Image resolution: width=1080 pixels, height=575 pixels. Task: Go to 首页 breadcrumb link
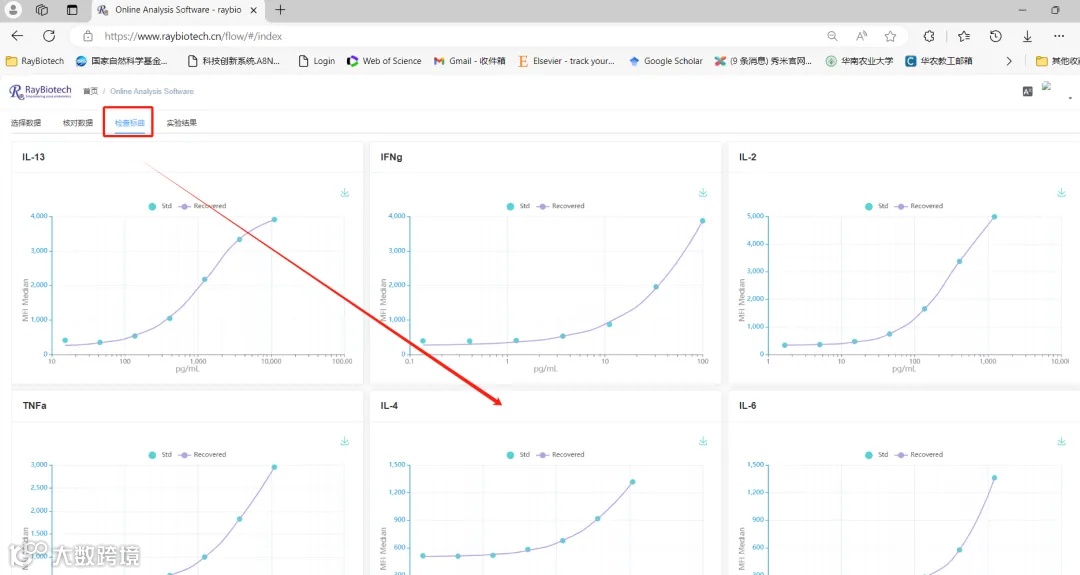tap(90, 91)
